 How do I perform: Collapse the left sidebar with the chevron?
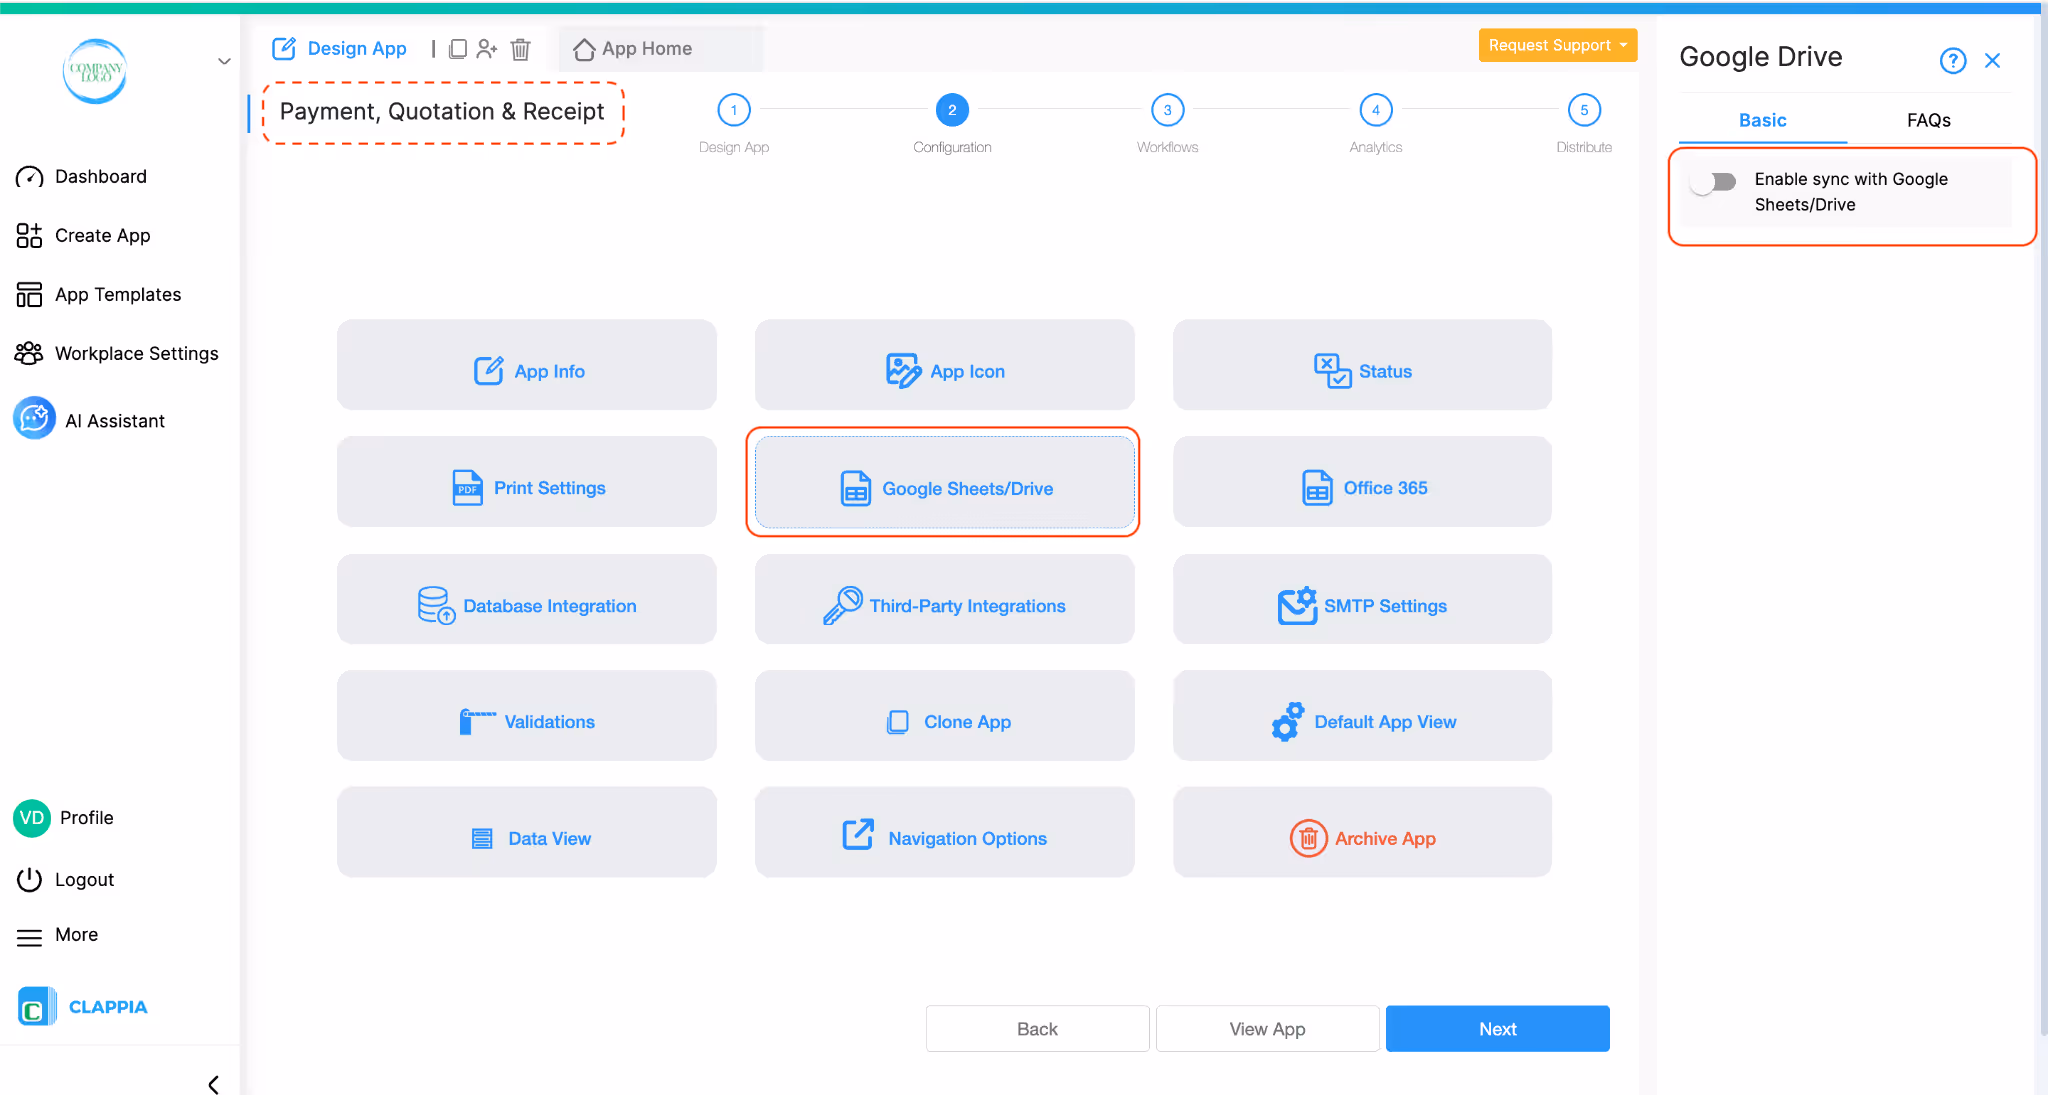213,1084
